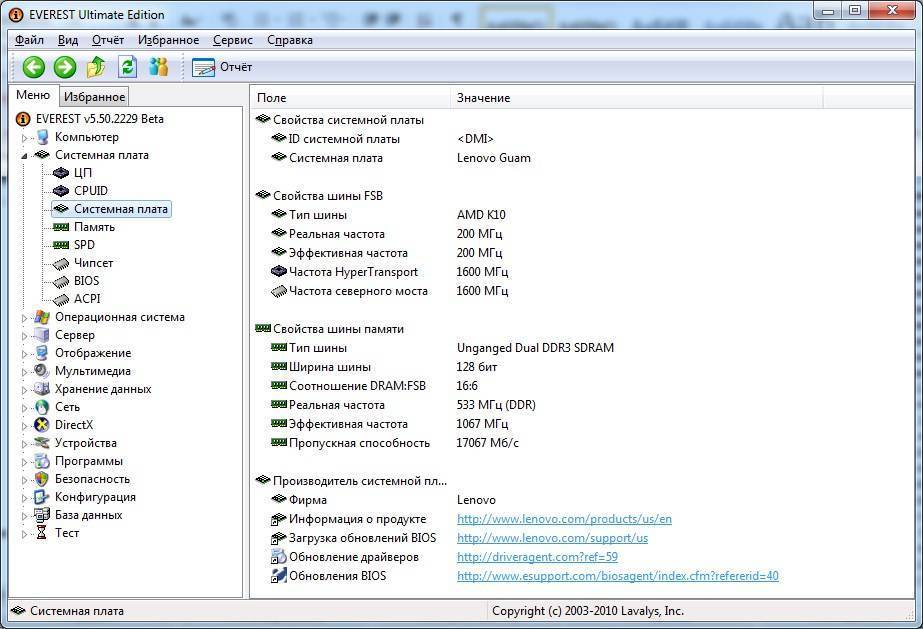Expand the DirectX tree node
Viewport: 923px width, 629px height.
[x=24, y=426]
